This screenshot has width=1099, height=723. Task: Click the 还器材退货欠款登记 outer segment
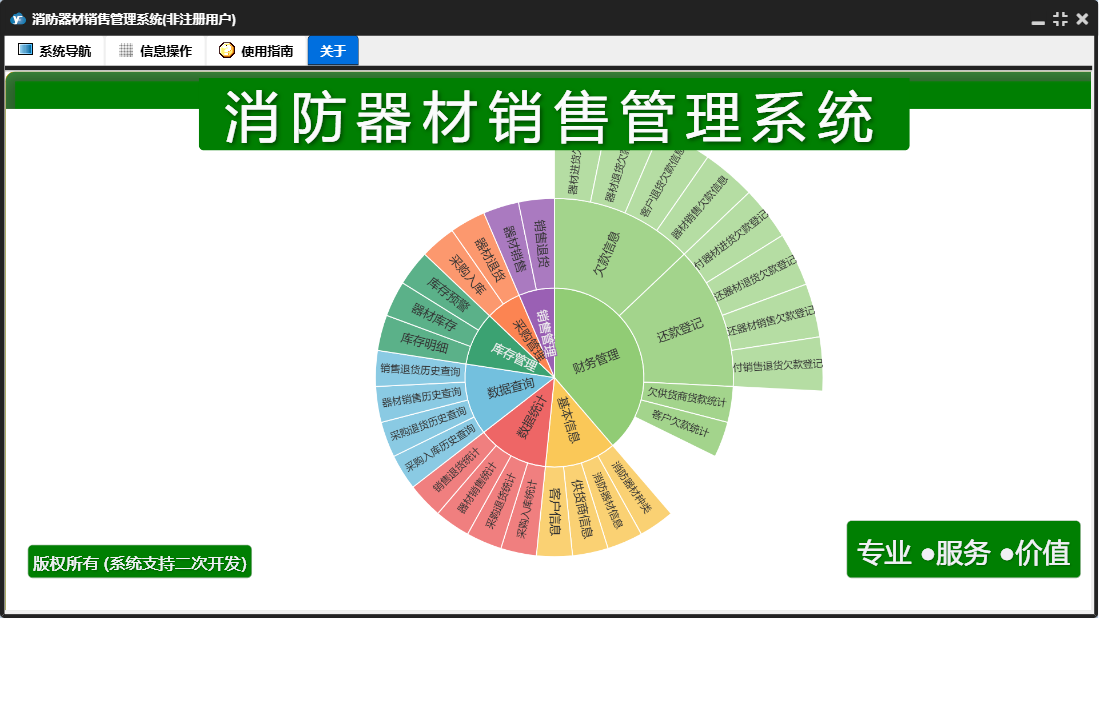[x=756, y=277]
